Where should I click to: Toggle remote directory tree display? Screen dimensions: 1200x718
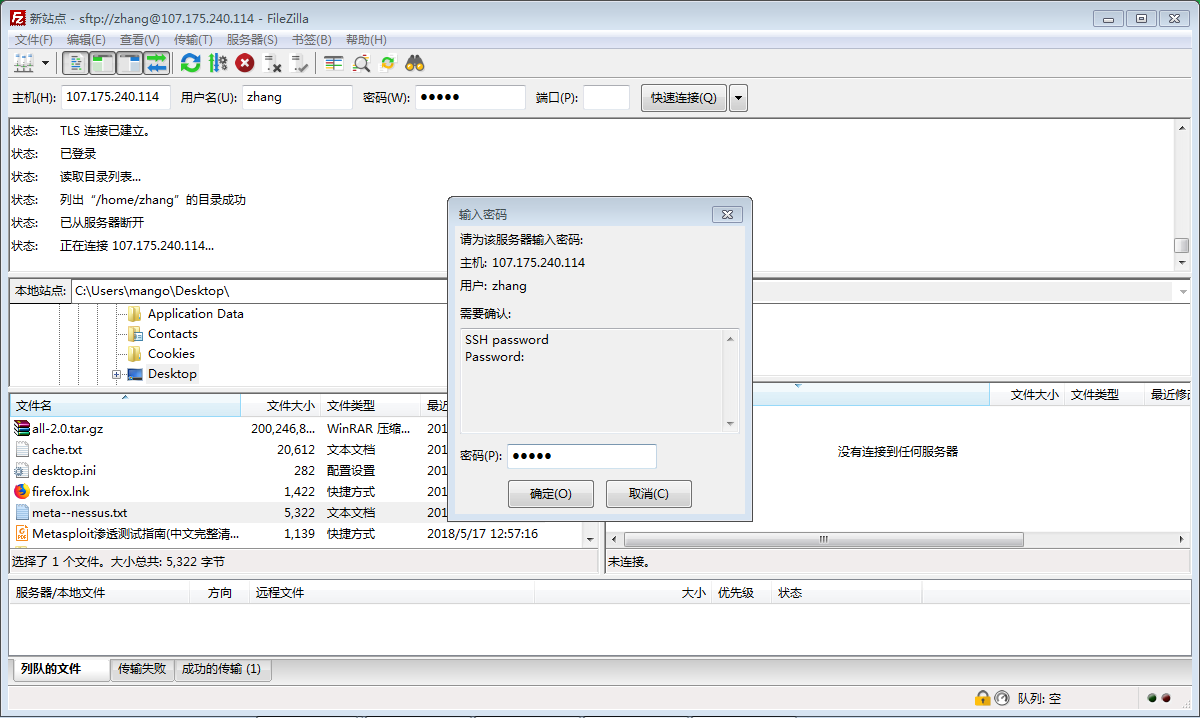[x=129, y=63]
